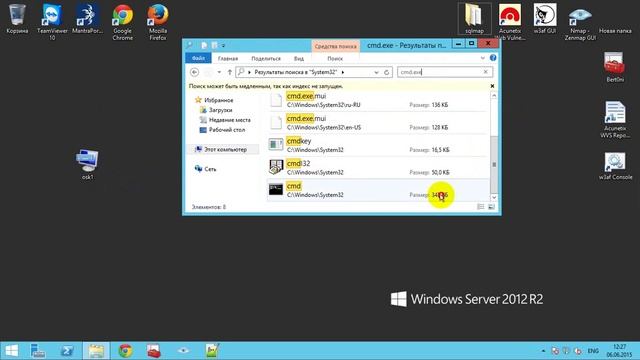Click the results list scroll-up arrow
This screenshot has width=640, height=360.
(494, 96)
